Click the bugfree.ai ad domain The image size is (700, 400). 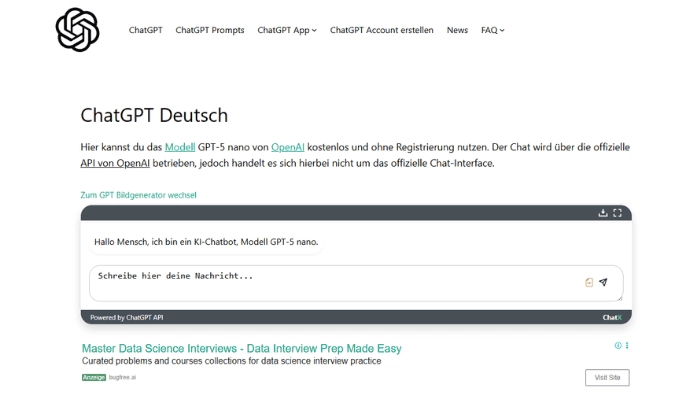122,377
